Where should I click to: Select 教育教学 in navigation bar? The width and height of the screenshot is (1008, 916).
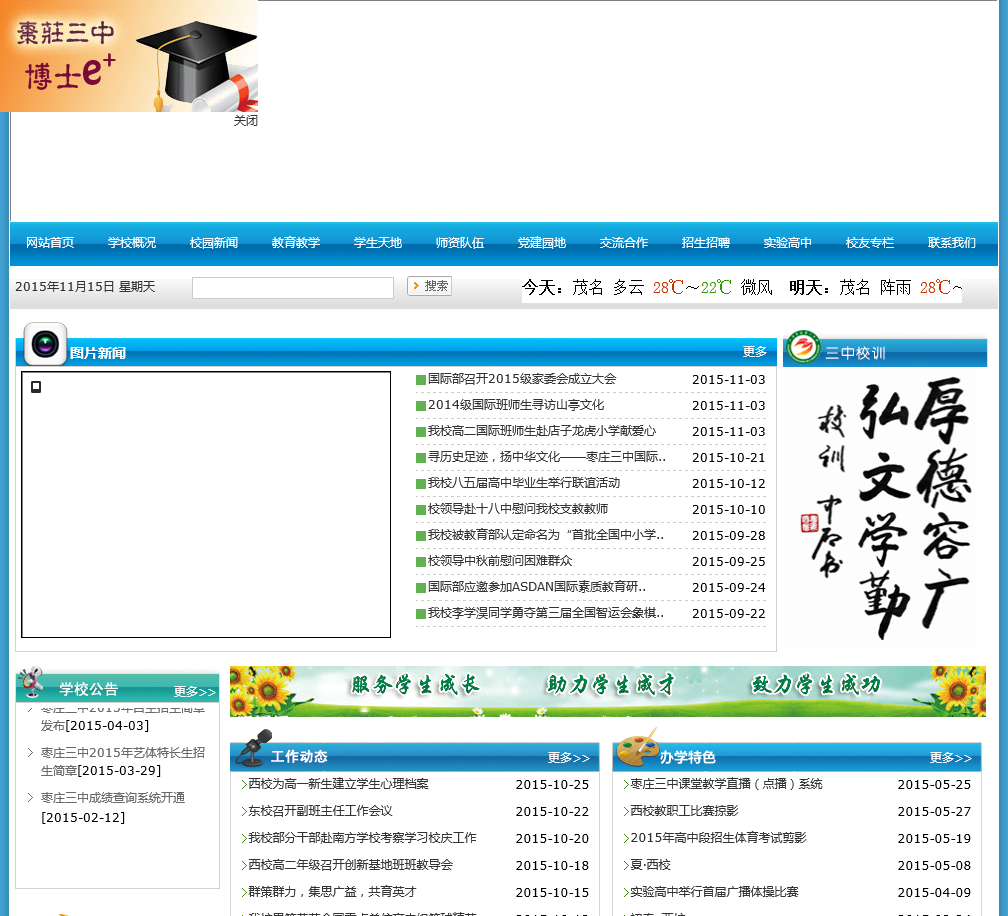(296, 243)
